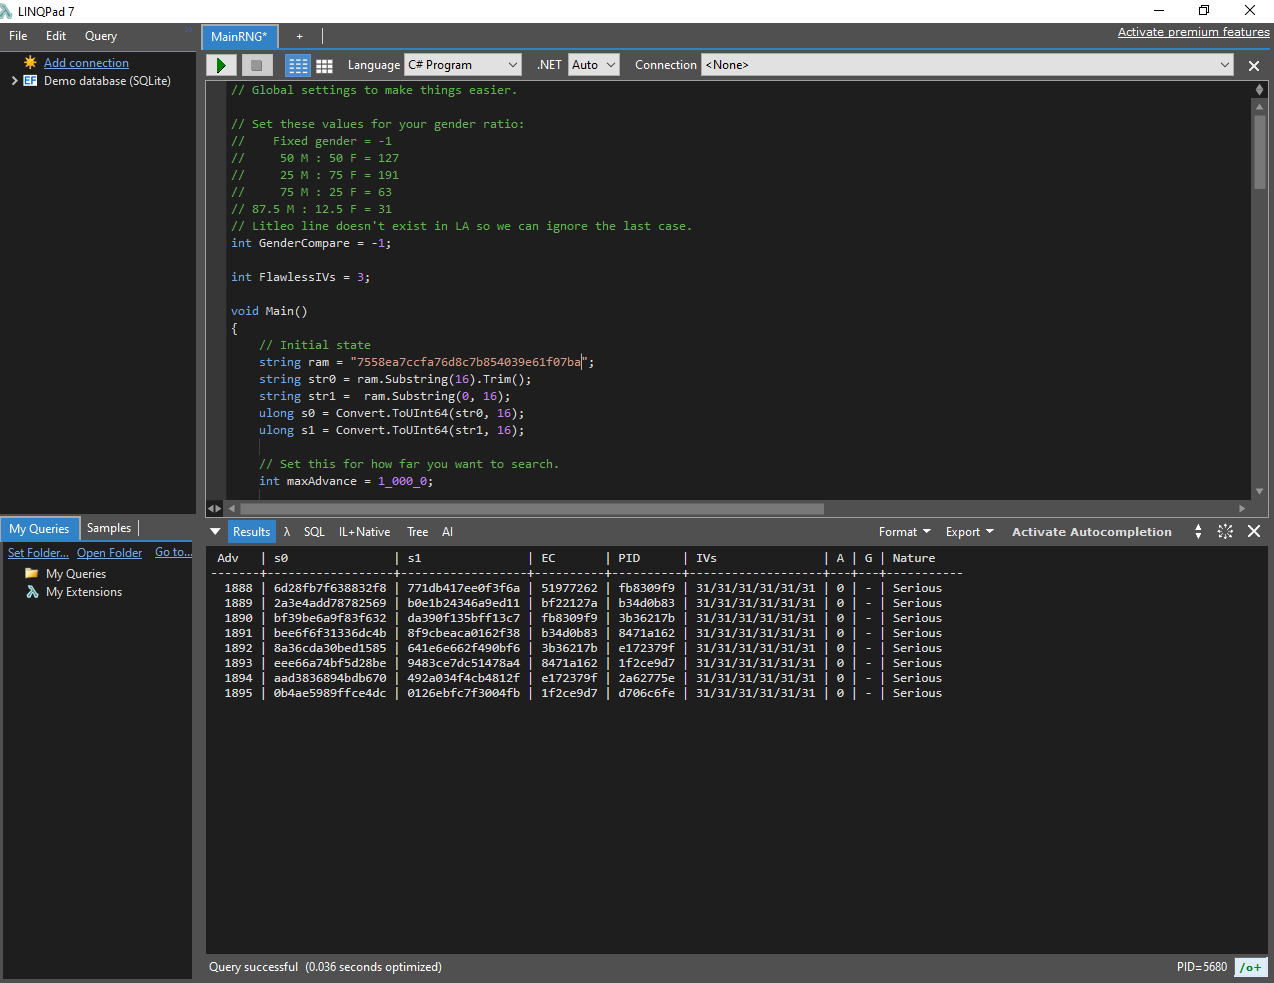Switch to the IL+Native tab
This screenshot has width=1274, height=983.
[365, 532]
